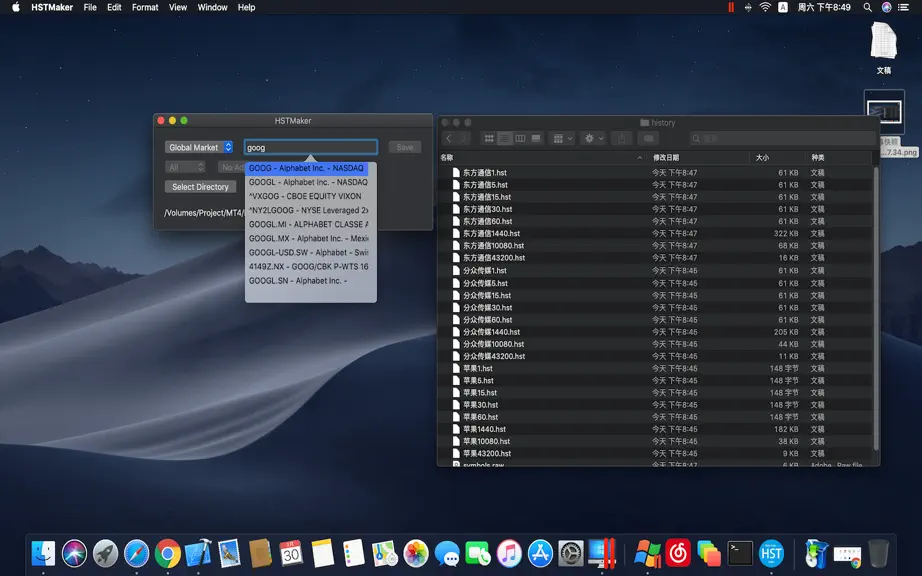The image size is (922, 576).
Task: Open Photos flower icon in dock
Action: pyautogui.click(x=416, y=554)
